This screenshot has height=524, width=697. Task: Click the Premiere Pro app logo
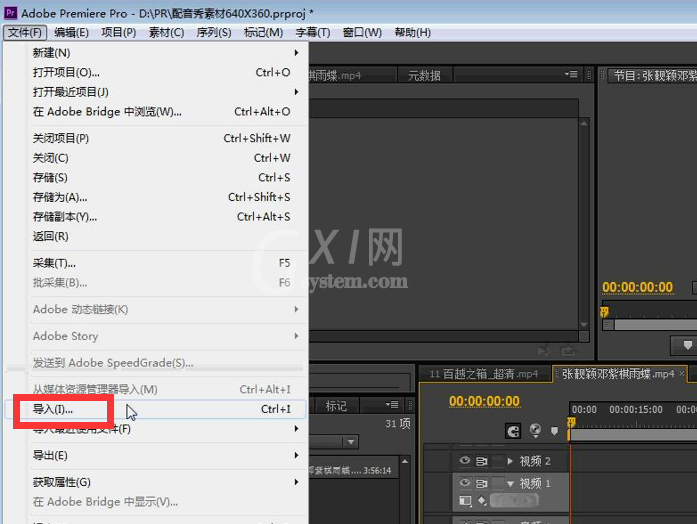pos(10,12)
